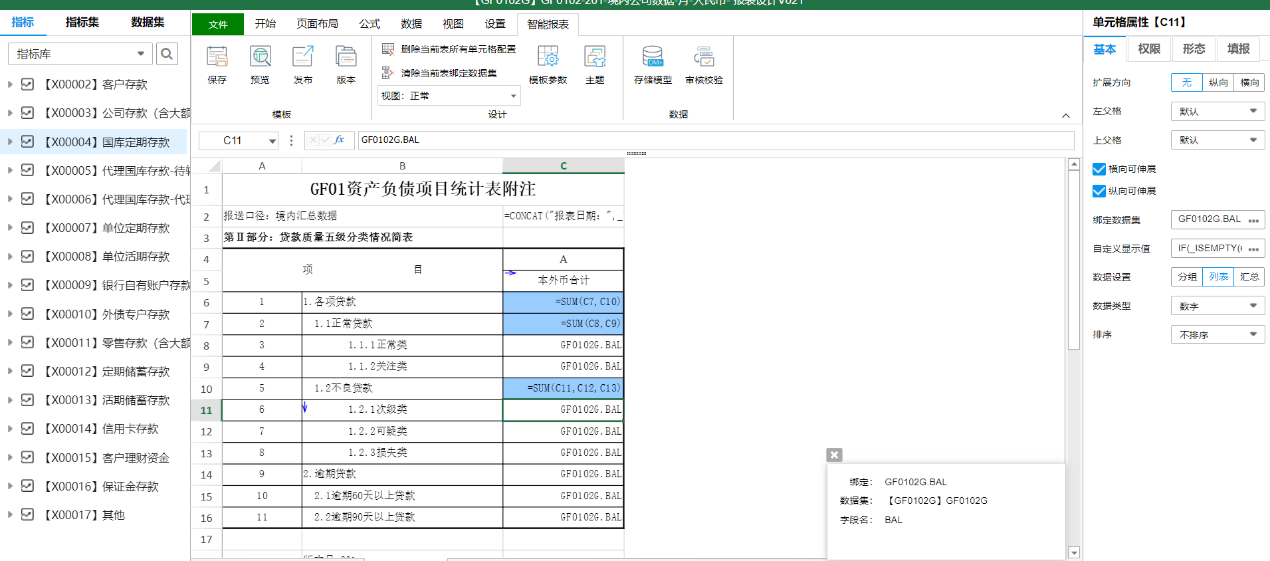Set 扩展方向 to 纵向

tap(1218, 83)
